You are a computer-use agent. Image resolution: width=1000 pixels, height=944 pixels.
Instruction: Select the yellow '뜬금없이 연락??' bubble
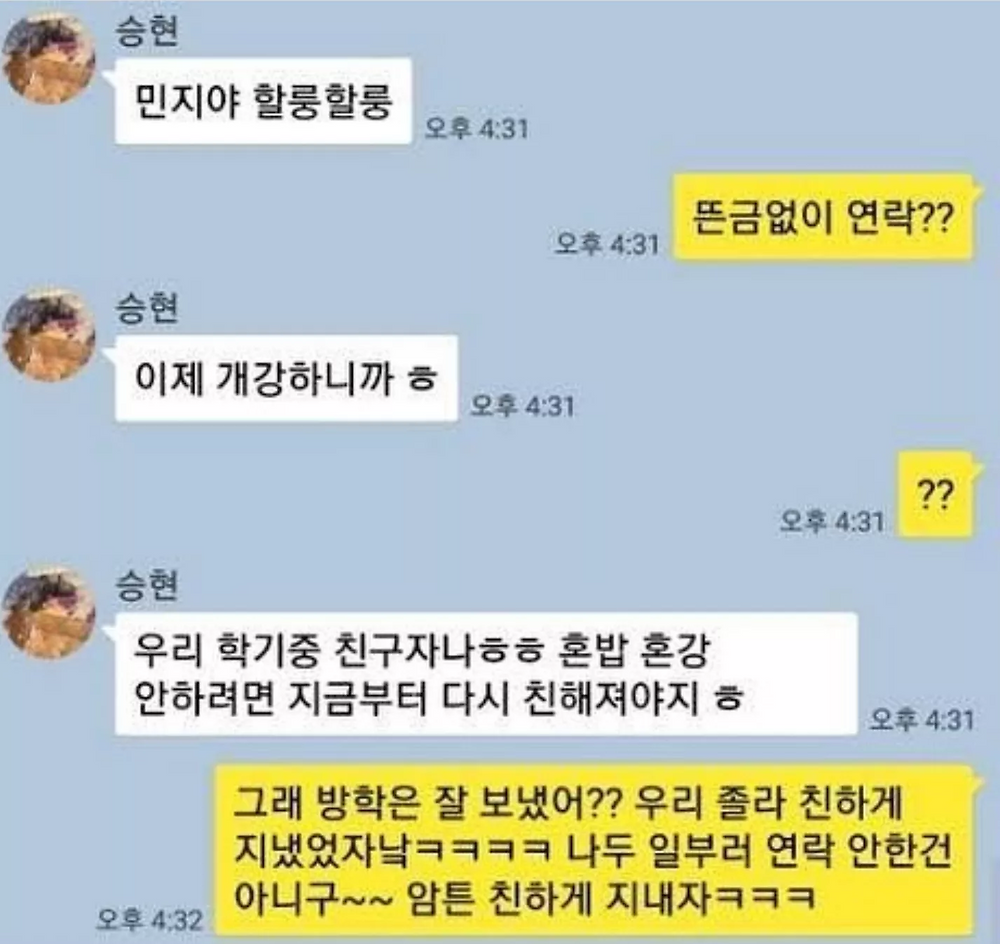point(823,217)
